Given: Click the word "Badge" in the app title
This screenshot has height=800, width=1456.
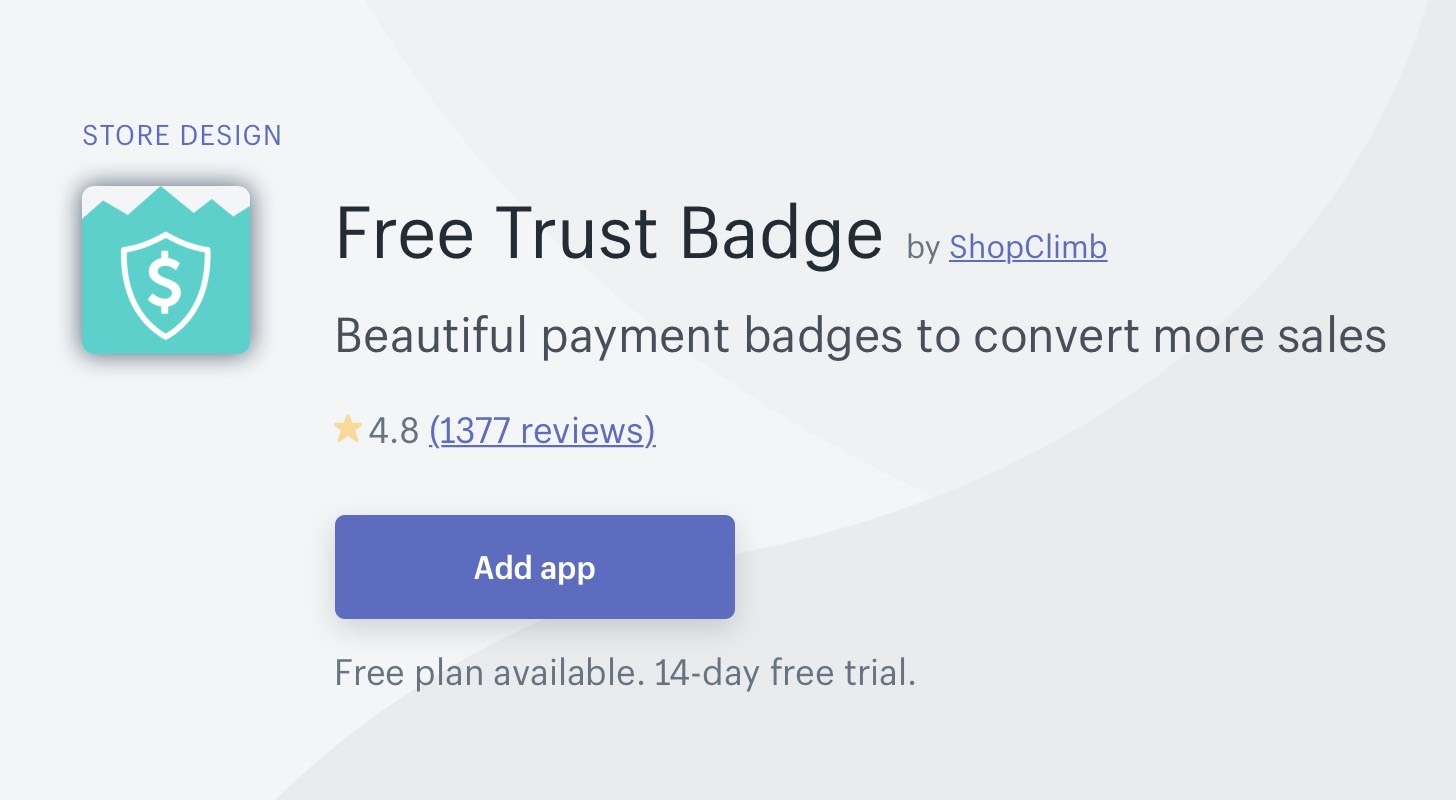Looking at the screenshot, I should tap(782, 233).
